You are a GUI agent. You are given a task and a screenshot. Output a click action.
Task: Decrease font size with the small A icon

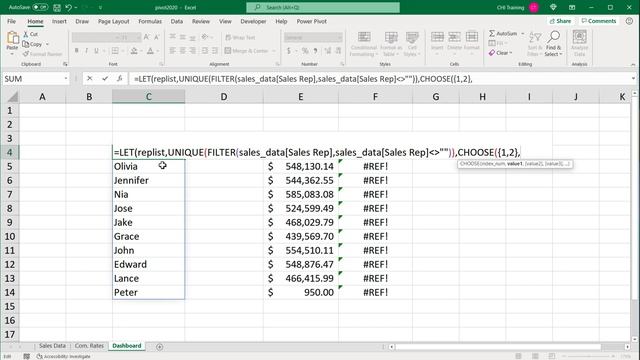click(x=157, y=37)
